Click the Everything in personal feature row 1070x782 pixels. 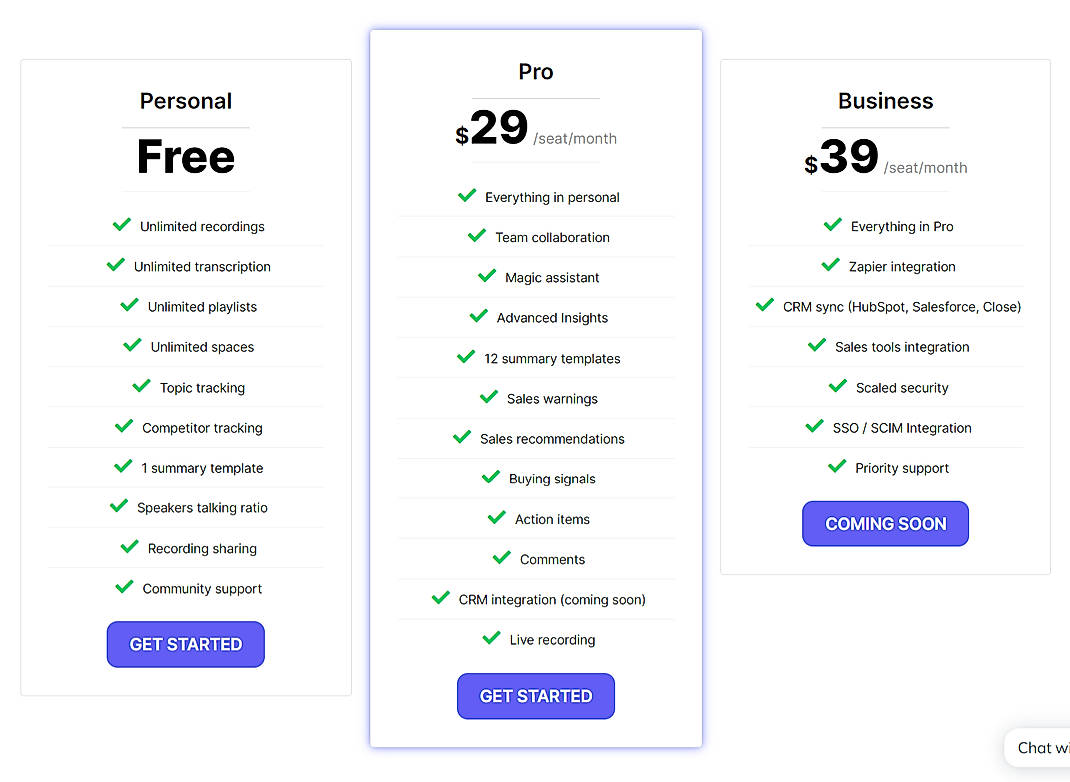coord(535,197)
